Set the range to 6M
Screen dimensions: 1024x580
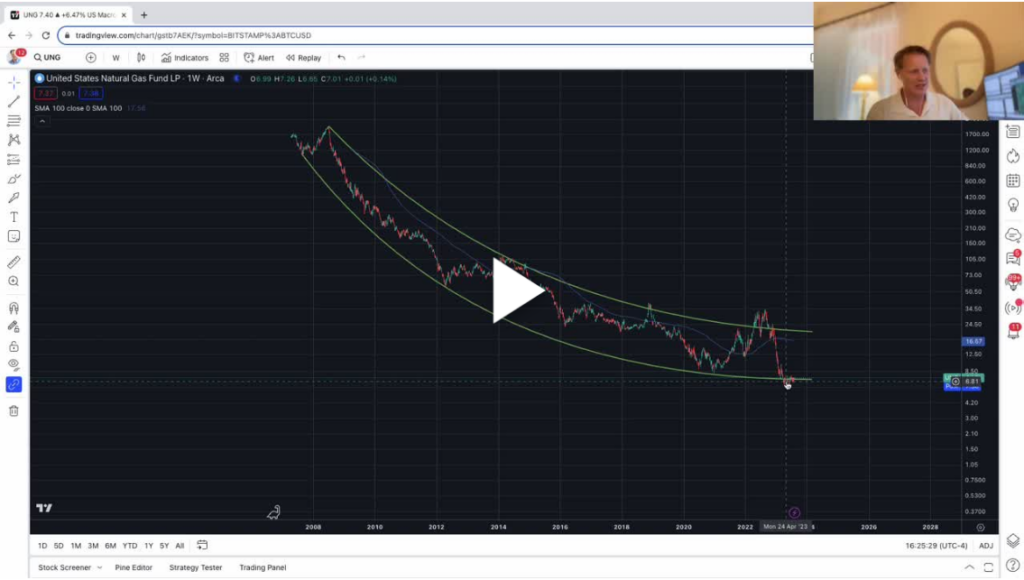110,545
